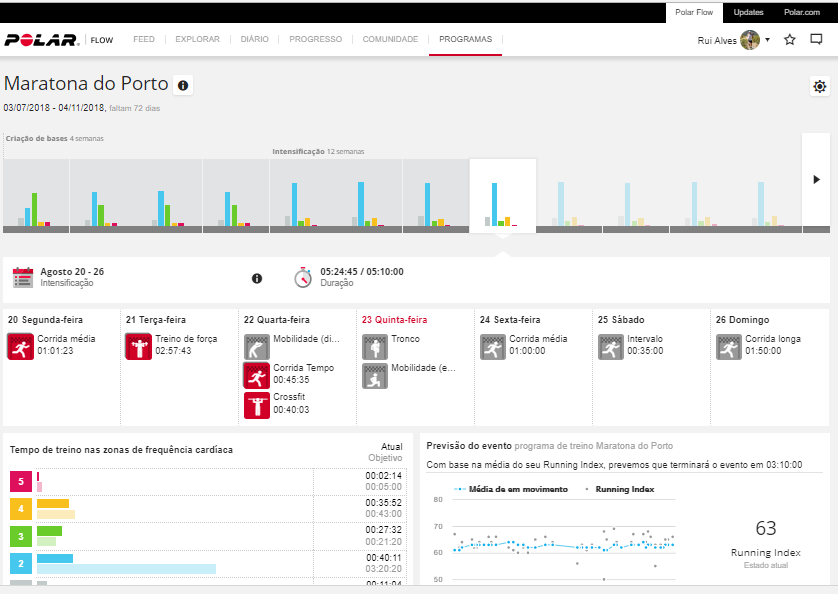Viewport: 838px width, 594px height.
Task: Click the stopwatch duration icon
Action: [302, 277]
